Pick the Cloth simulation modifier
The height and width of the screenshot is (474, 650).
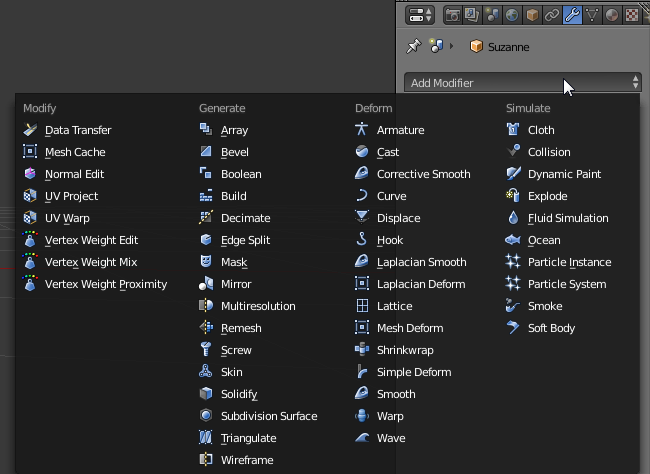pos(541,130)
